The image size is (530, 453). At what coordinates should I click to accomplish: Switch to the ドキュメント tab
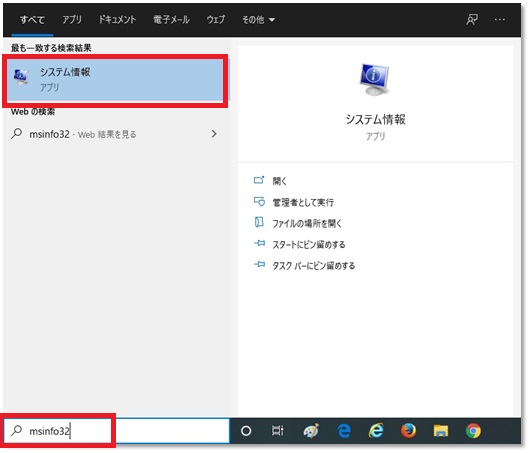pyautogui.click(x=117, y=20)
